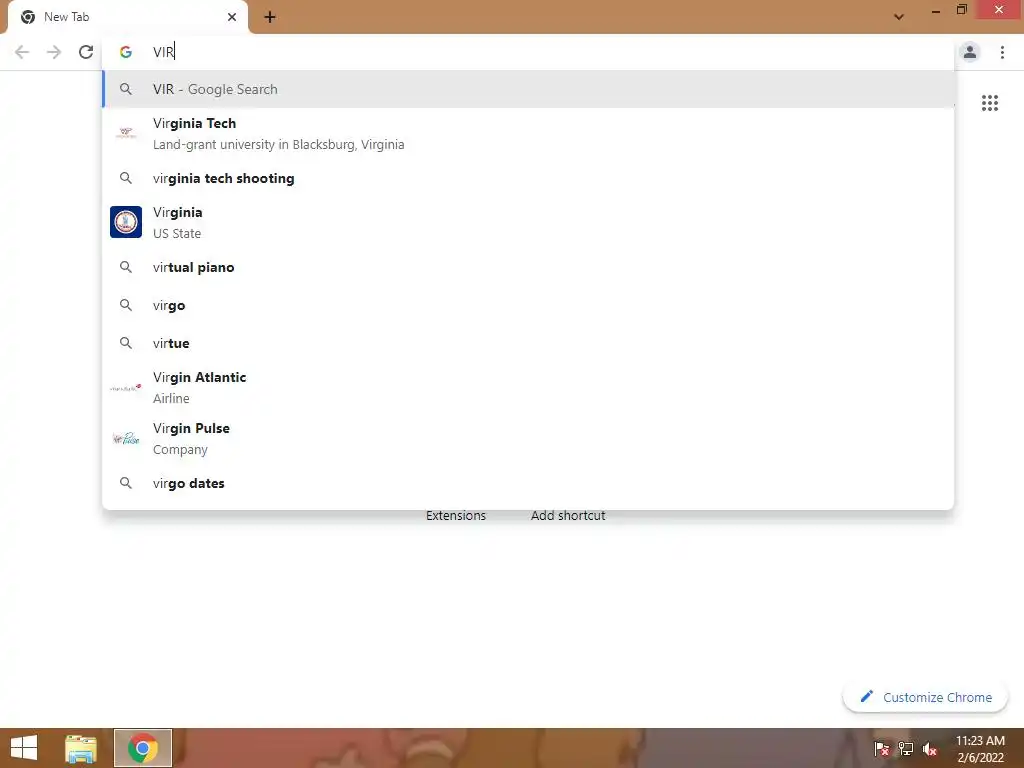Open the tab search chevron

point(899,17)
